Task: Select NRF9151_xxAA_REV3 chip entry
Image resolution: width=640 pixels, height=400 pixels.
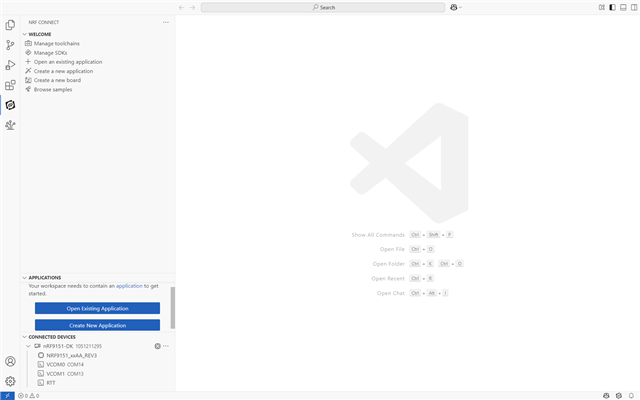Action: coord(72,356)
